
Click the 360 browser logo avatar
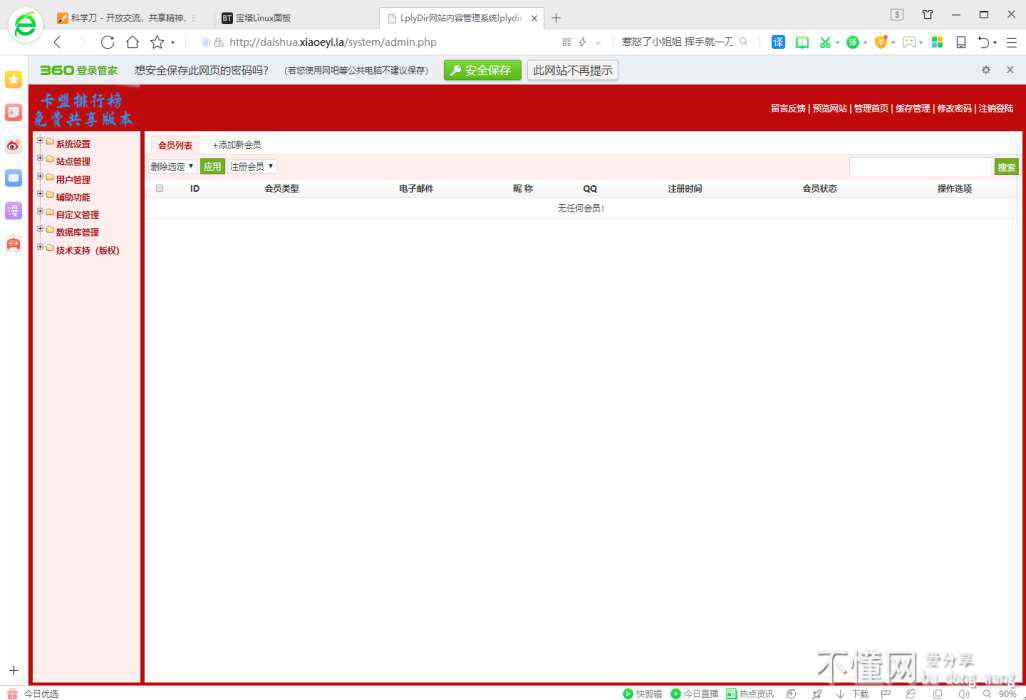pos(26,25)
